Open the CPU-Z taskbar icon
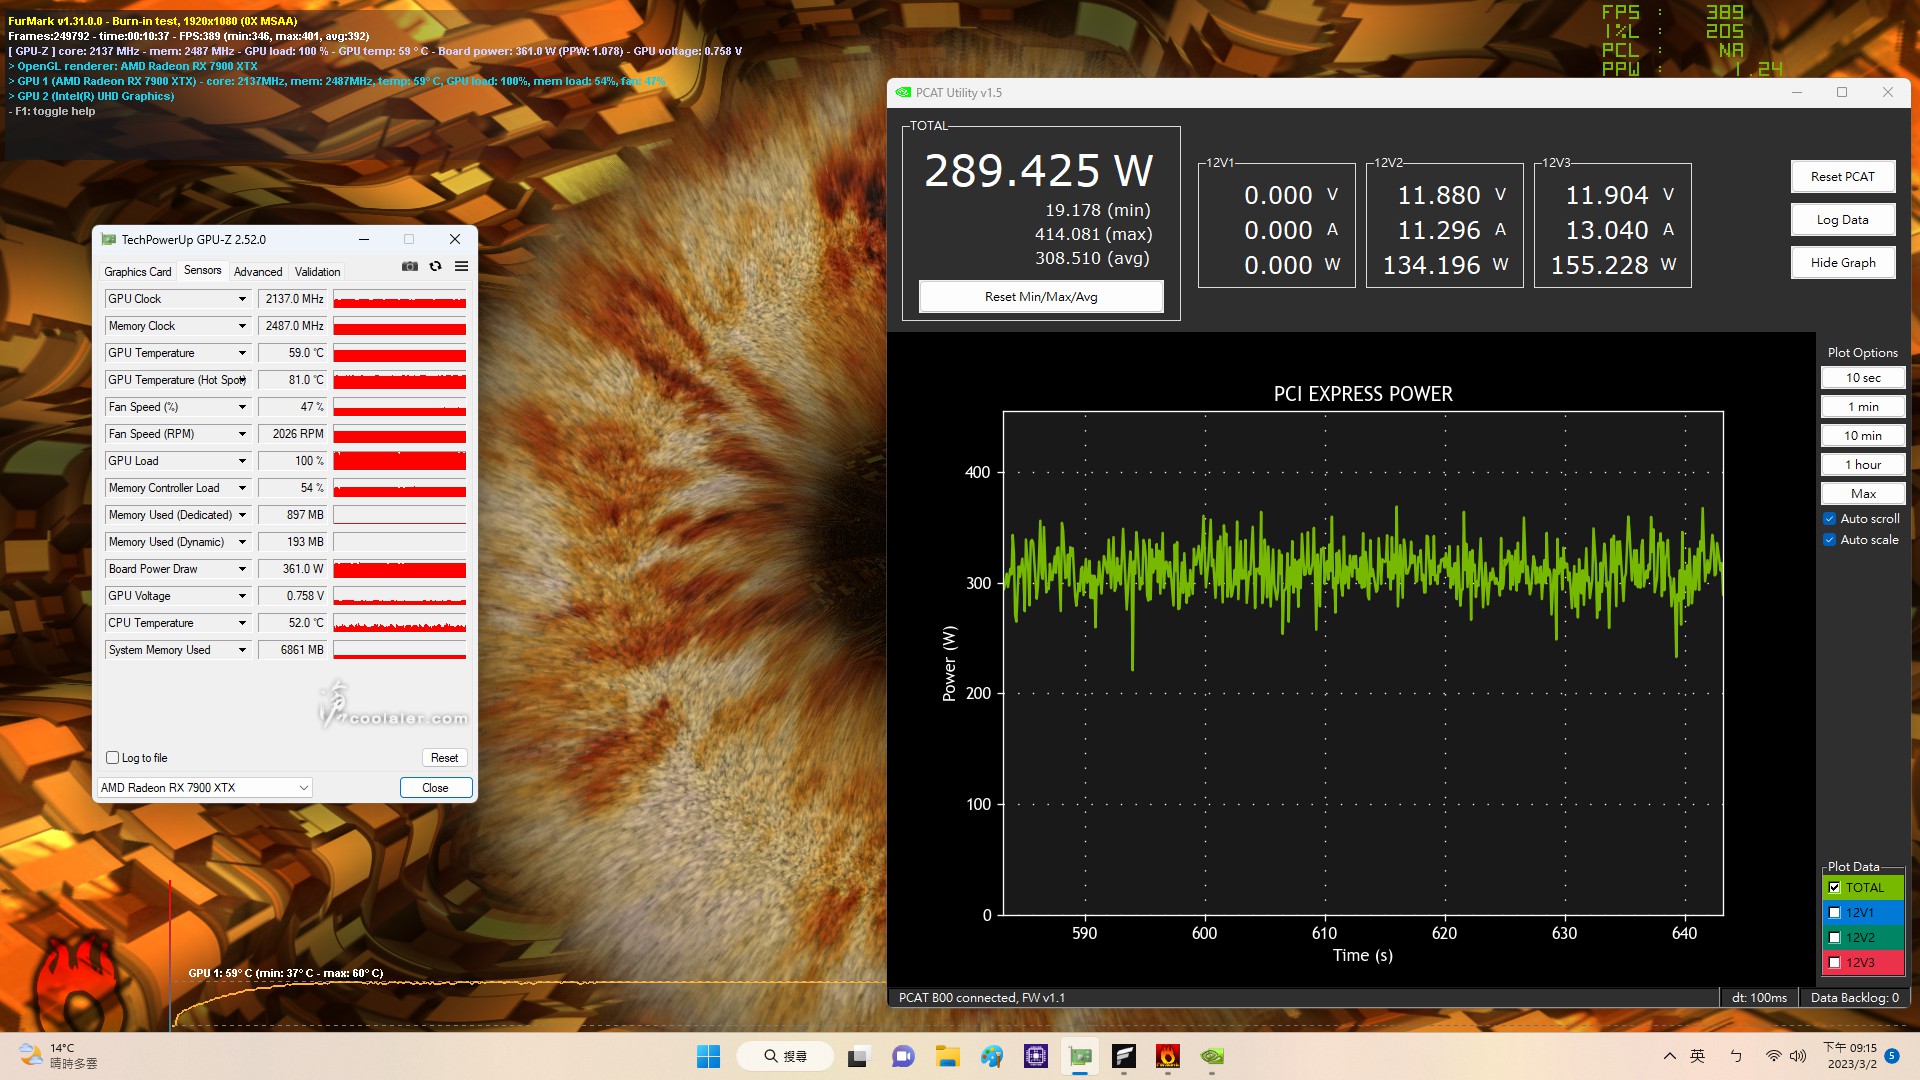This screenshot has height=1080, width=1920. pyautogui.click(x=1036, y=1056)
